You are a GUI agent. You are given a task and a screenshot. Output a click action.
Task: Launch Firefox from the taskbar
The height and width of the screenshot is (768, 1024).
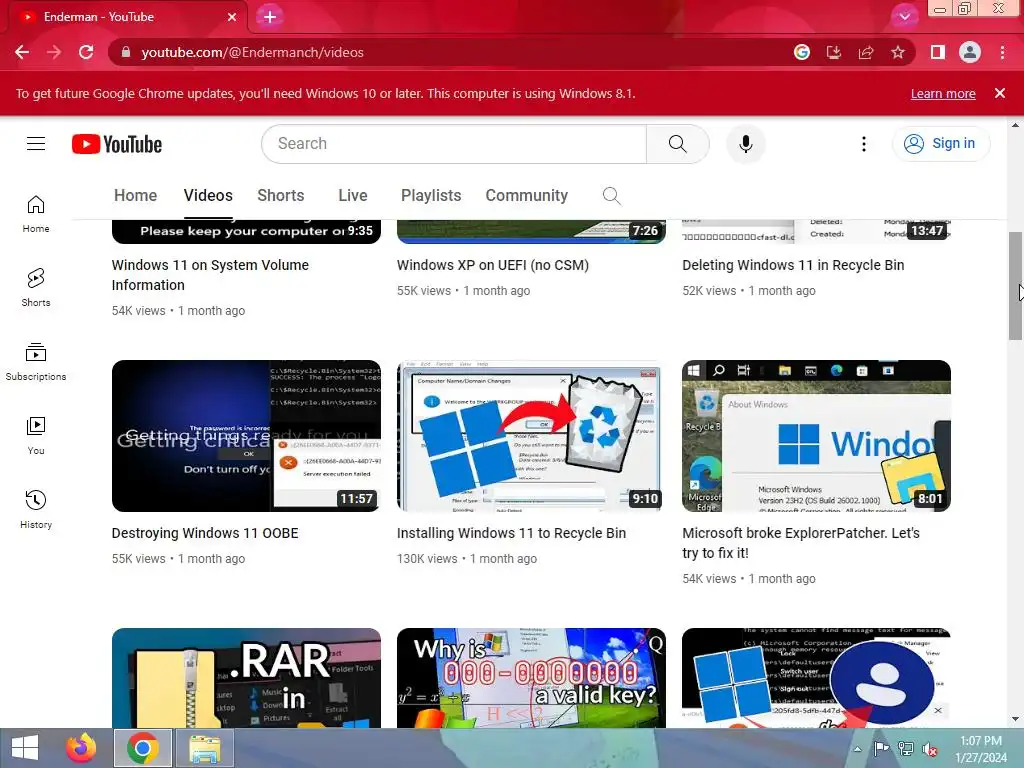click(x=81, y=748)
